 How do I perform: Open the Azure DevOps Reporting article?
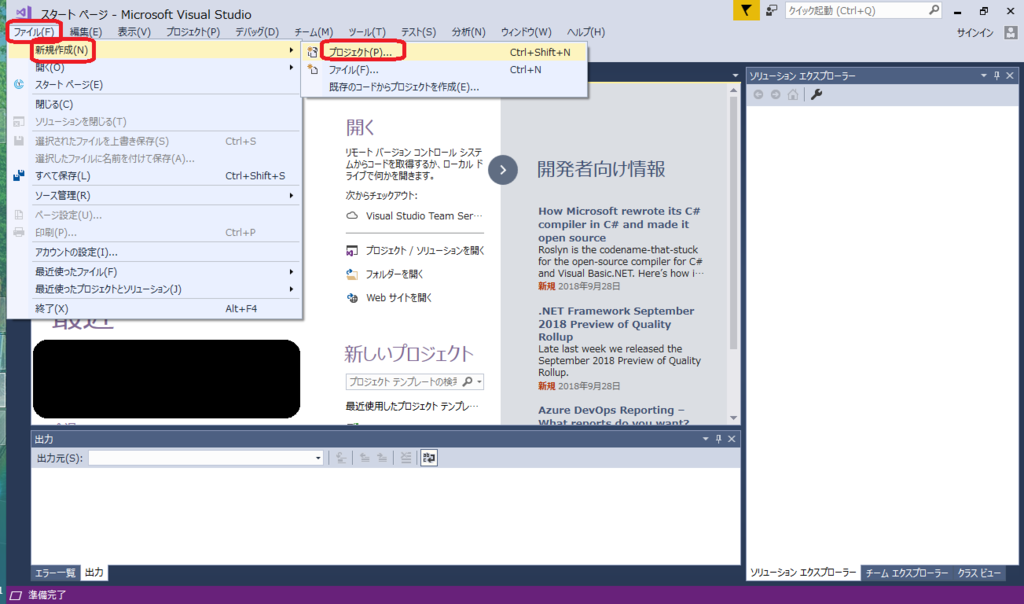613,416
